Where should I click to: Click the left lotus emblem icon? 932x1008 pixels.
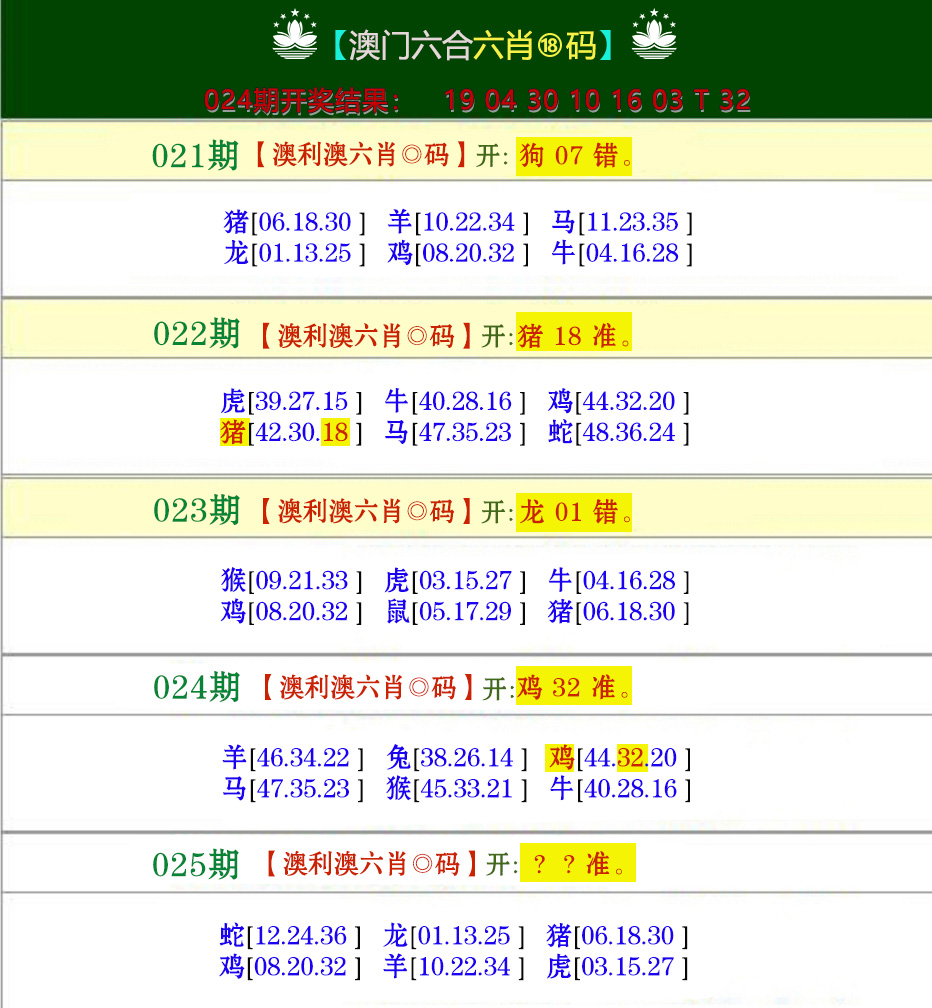coord(294,35)
